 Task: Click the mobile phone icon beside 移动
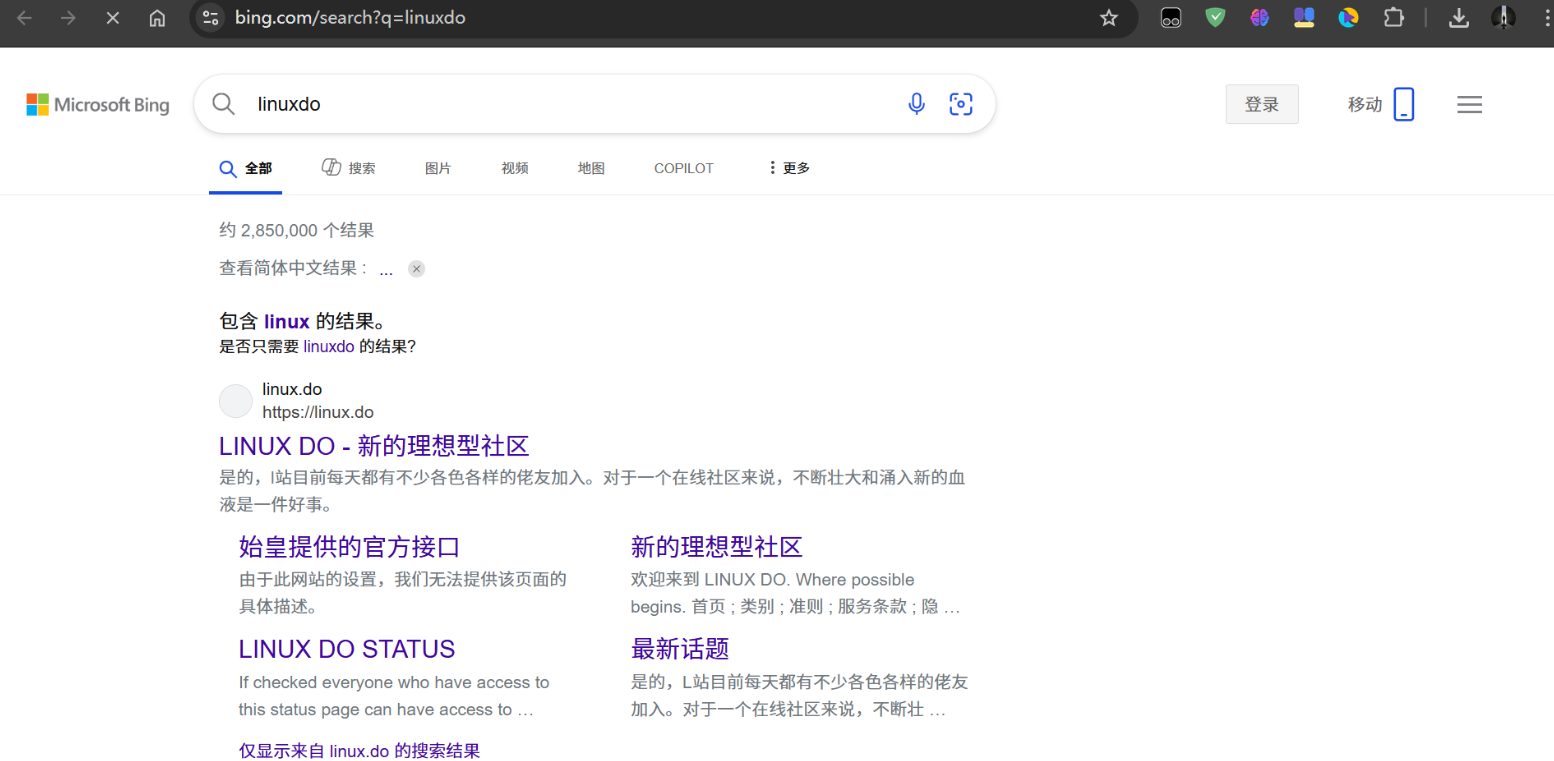[1405, 104]
